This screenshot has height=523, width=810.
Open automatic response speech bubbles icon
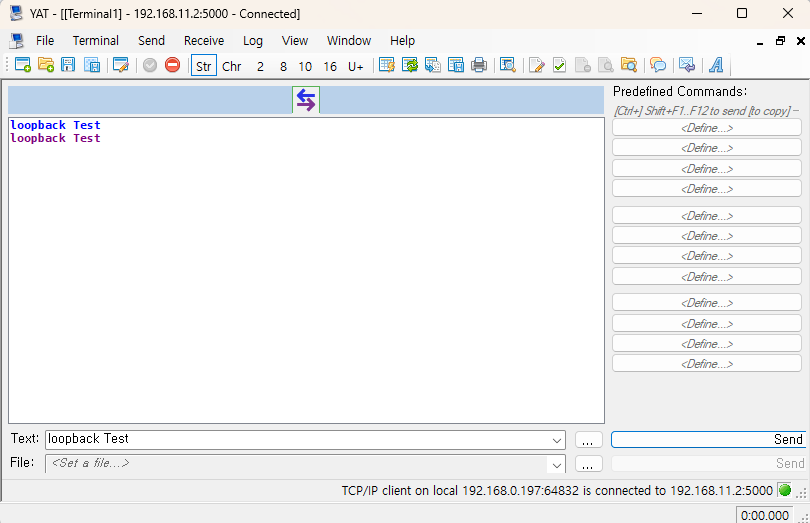658,65
